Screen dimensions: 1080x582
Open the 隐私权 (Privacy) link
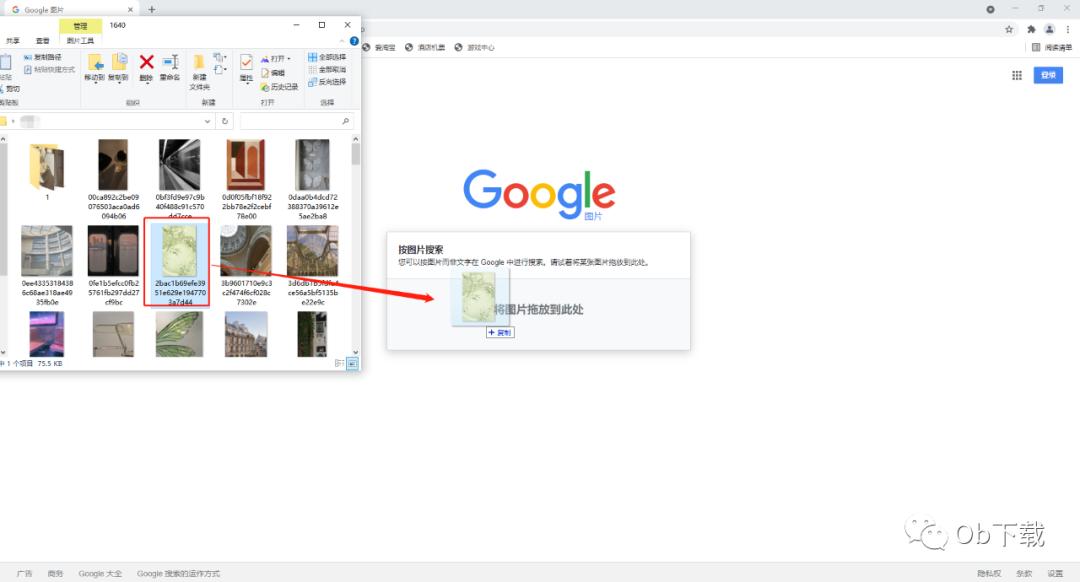(988, 573)
